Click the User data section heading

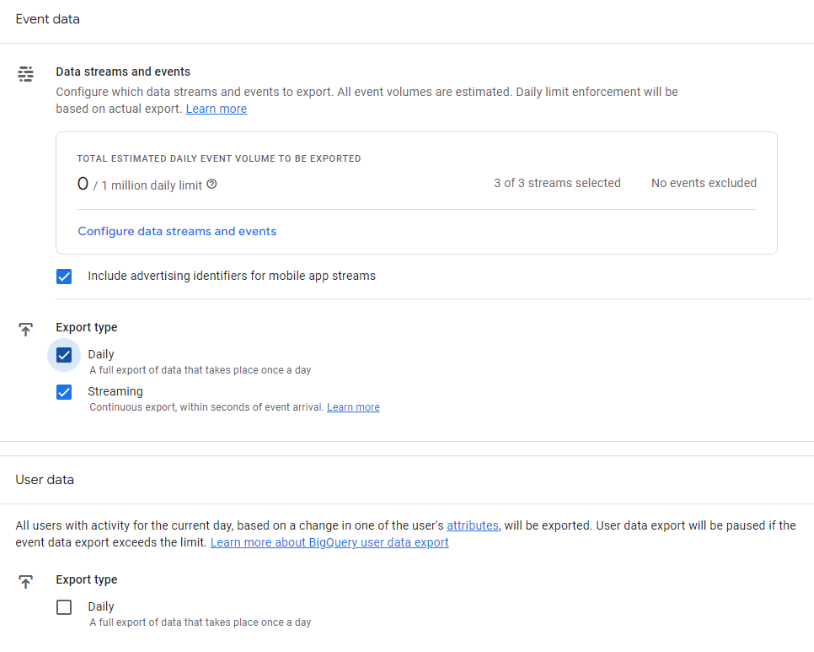[x=45, y=480]
